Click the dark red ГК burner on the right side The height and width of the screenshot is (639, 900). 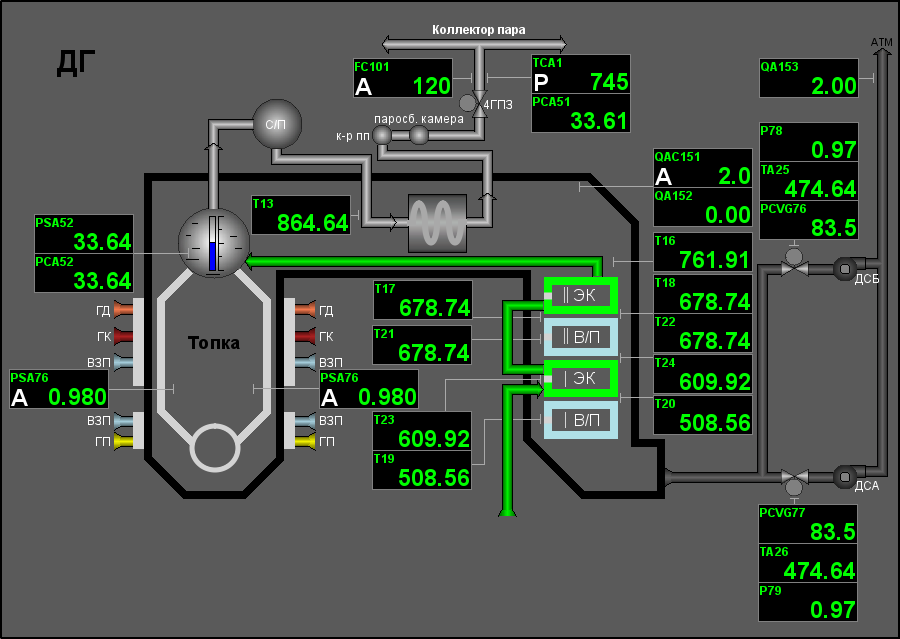(305, 336)
